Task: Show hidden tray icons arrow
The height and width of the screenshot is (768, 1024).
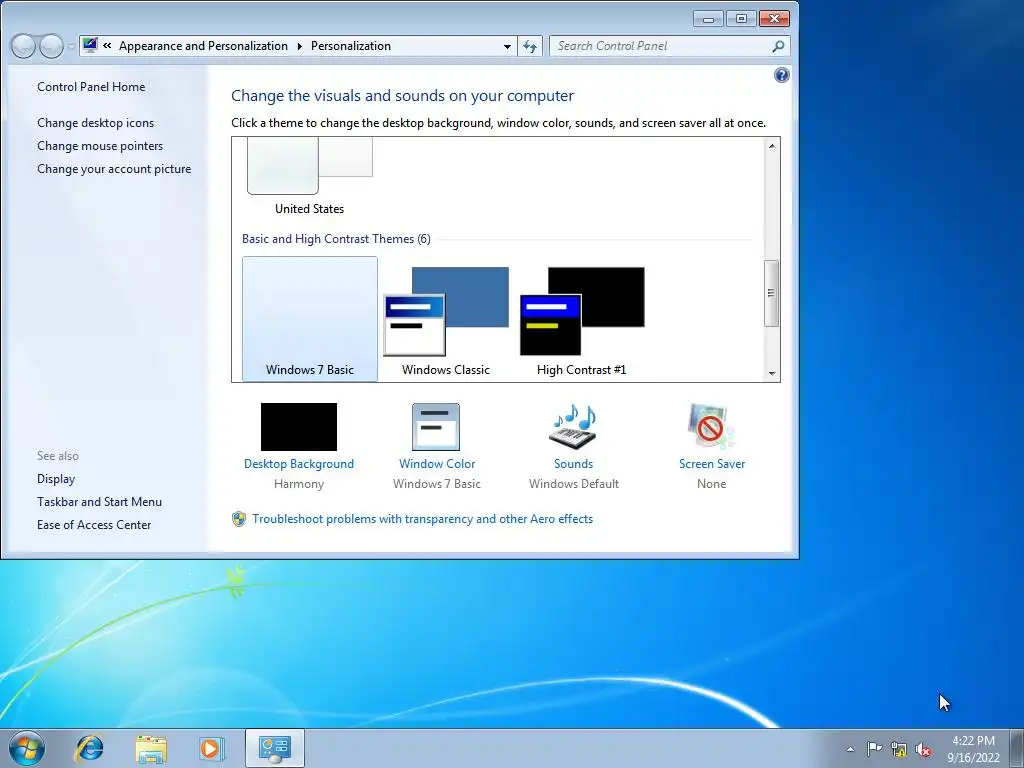Action: pyautogui.click(x=850, y=749)
